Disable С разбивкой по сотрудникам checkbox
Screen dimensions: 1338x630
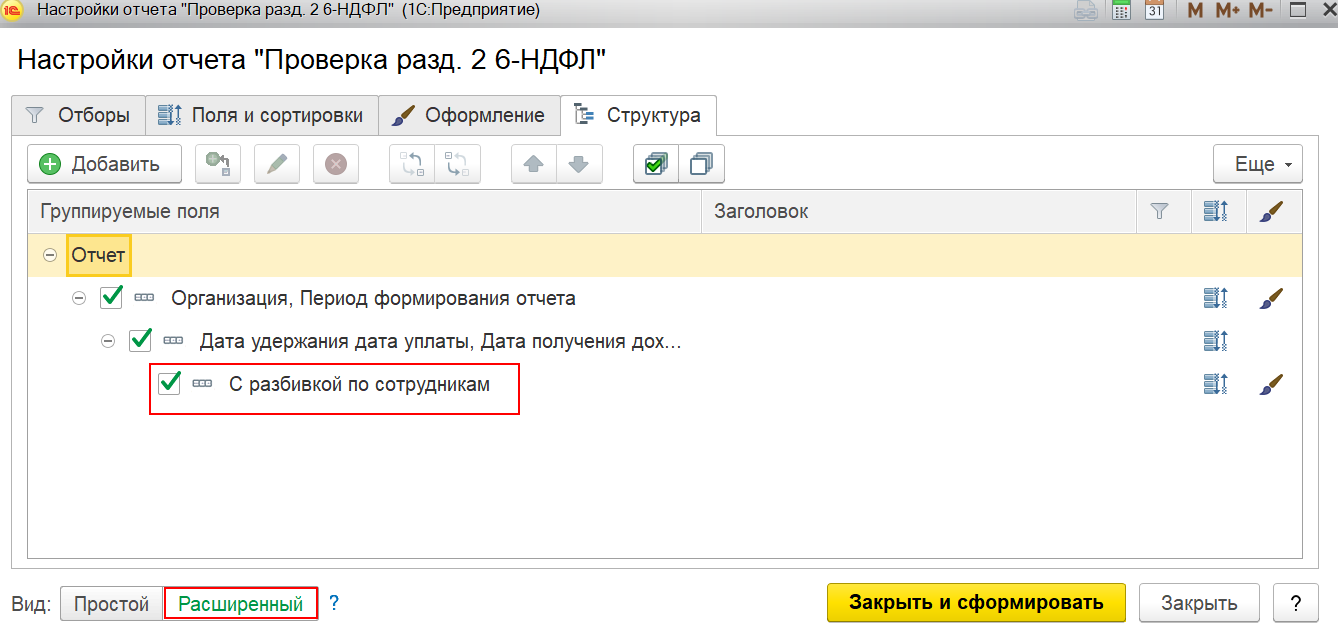pos(169,383)
